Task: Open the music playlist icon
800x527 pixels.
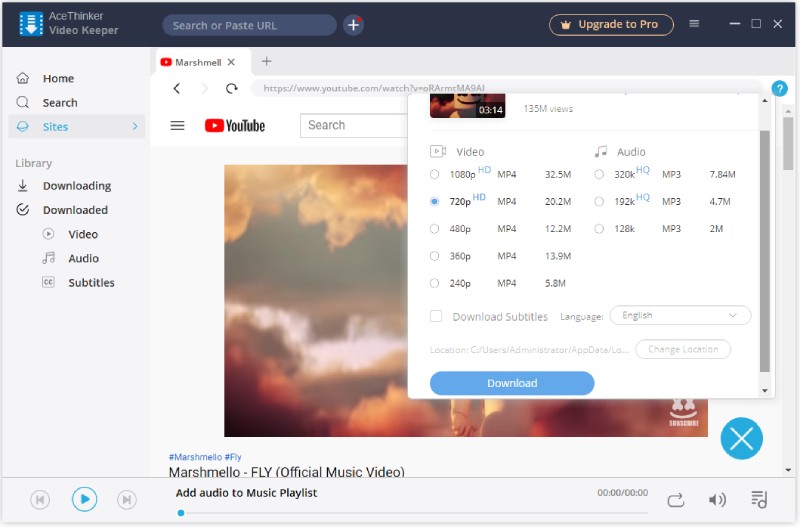Action: tap(759, 499)
